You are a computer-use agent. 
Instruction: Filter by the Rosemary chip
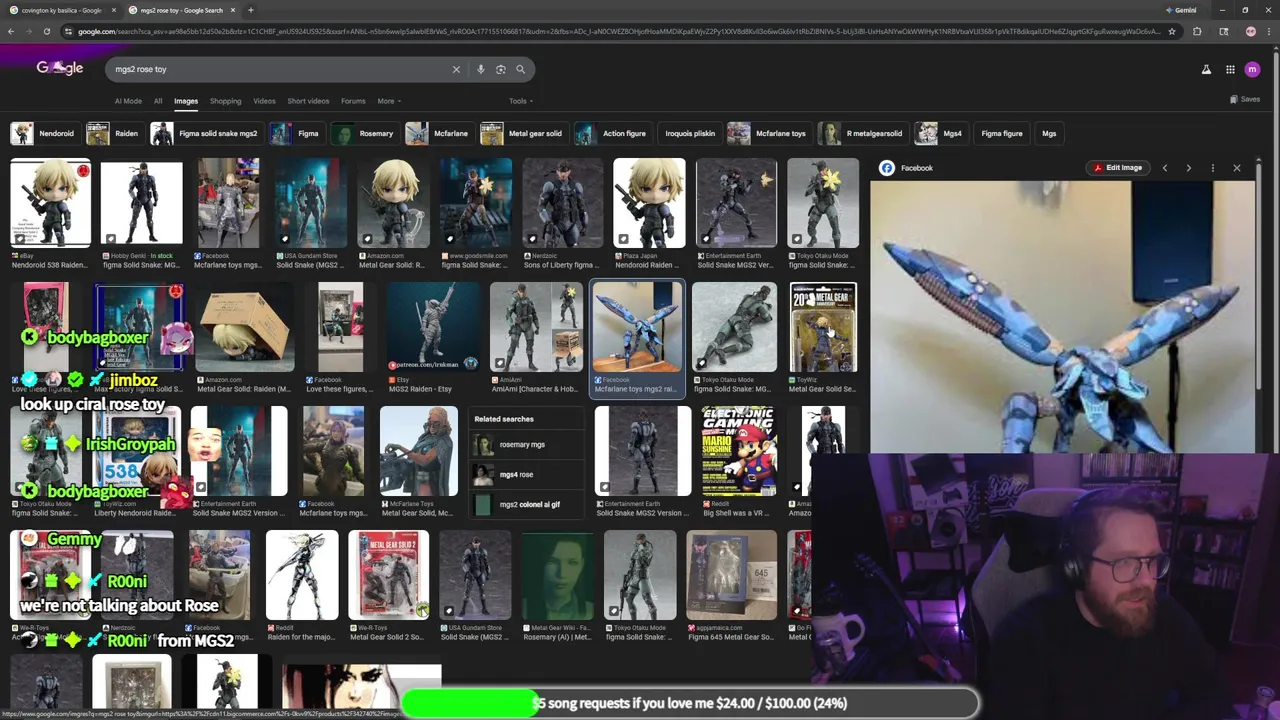click(x=364, y=133)
